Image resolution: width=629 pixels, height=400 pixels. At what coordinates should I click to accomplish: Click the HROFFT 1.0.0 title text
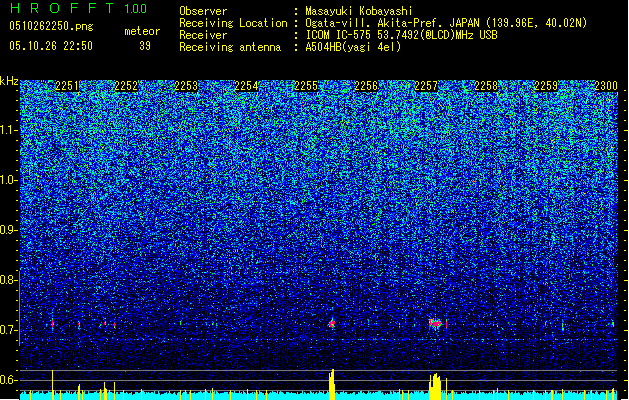coord(78,8)
